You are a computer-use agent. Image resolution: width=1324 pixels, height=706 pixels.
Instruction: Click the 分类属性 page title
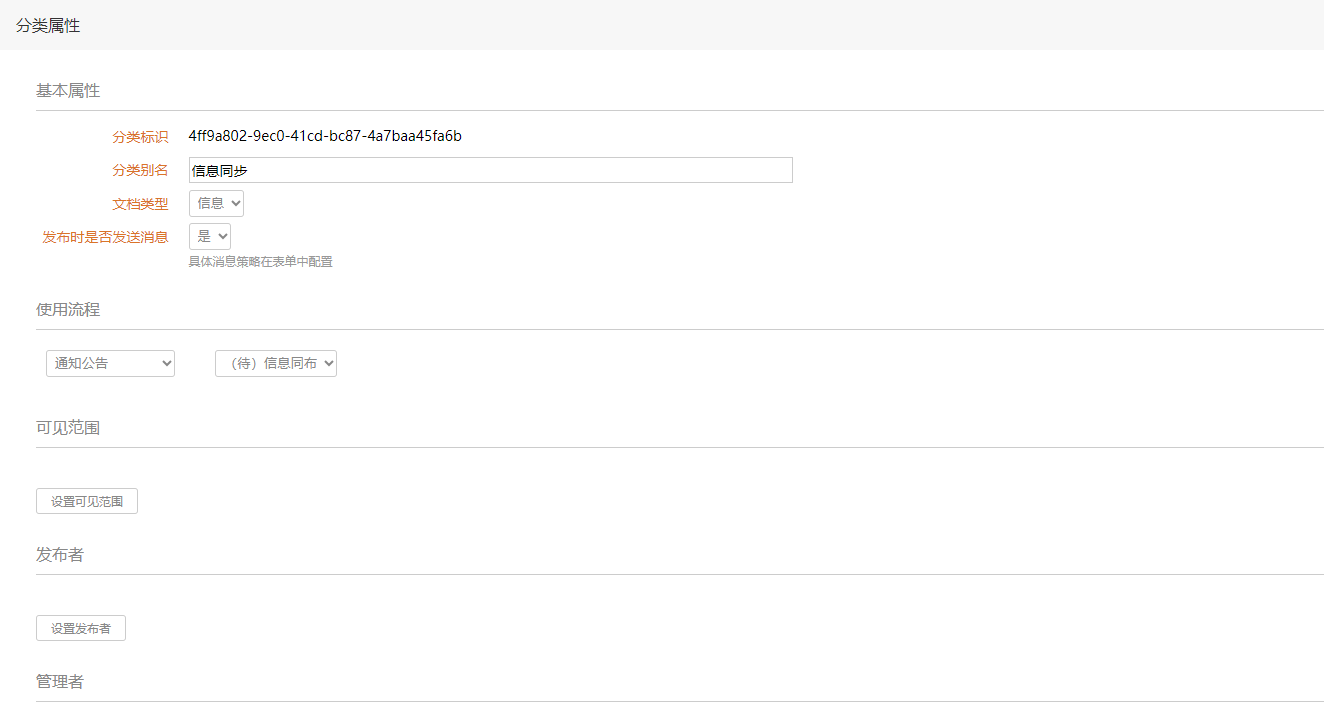[48, 26]
